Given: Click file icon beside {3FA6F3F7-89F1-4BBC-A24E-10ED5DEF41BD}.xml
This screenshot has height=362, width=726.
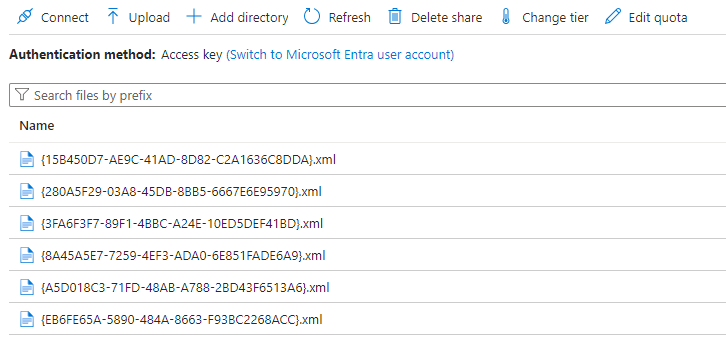Looking at the screenshot, I should (x=27, y=223).
